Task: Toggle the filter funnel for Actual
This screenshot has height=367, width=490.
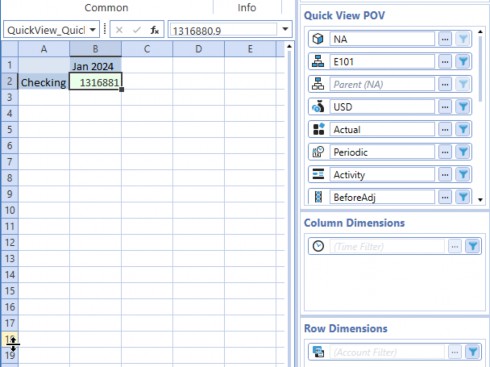Action: pos(463,129)
